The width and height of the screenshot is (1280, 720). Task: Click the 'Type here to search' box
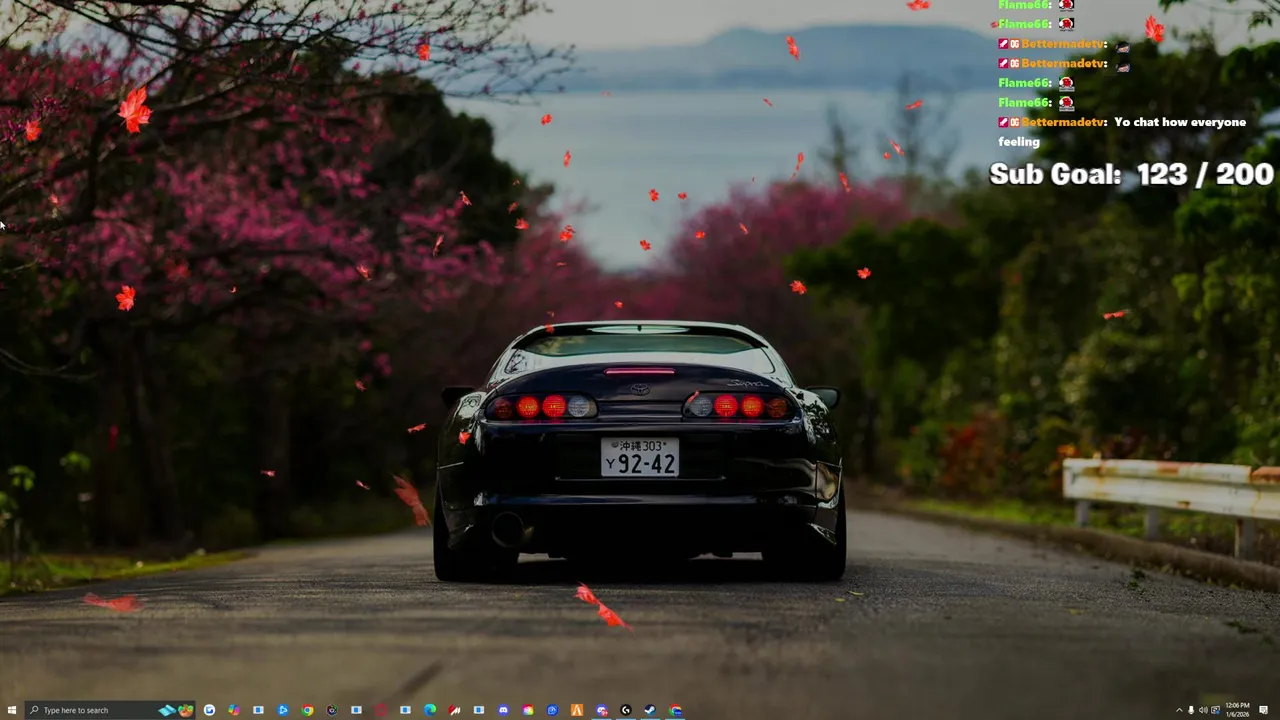click(110, 710)
